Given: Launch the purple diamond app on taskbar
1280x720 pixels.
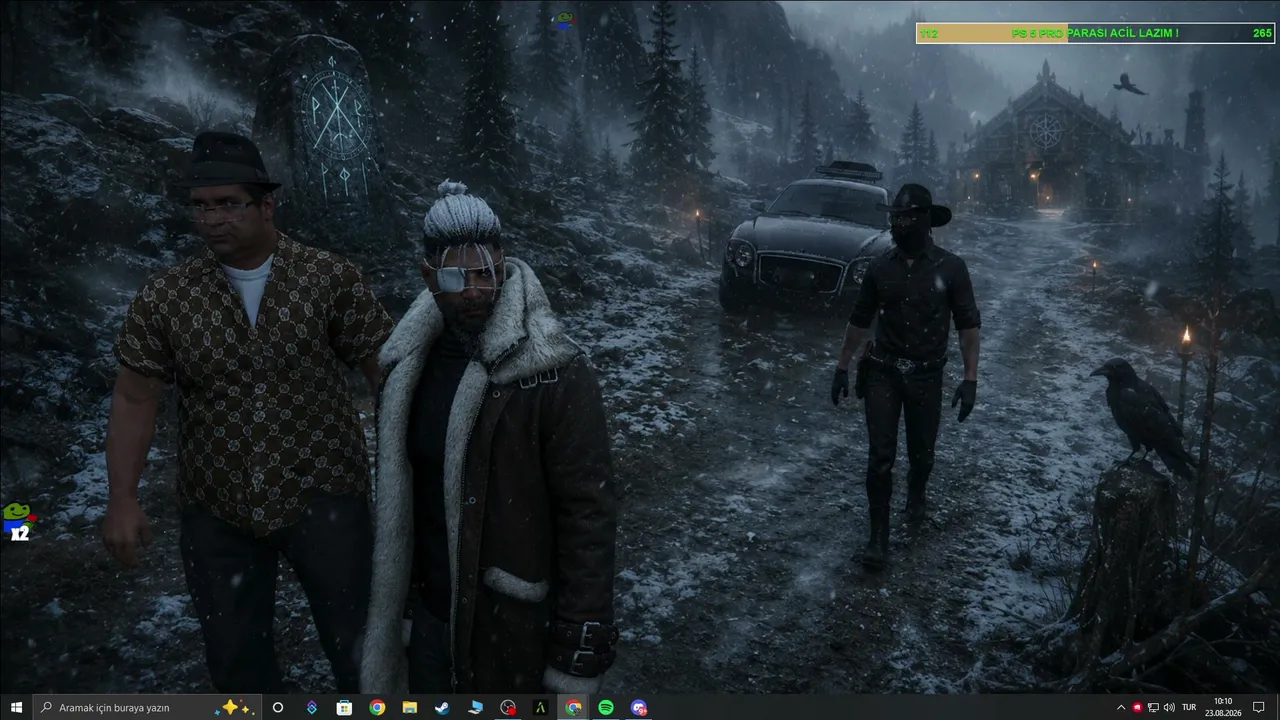Looking at the screenshot, I should (311, 707).
